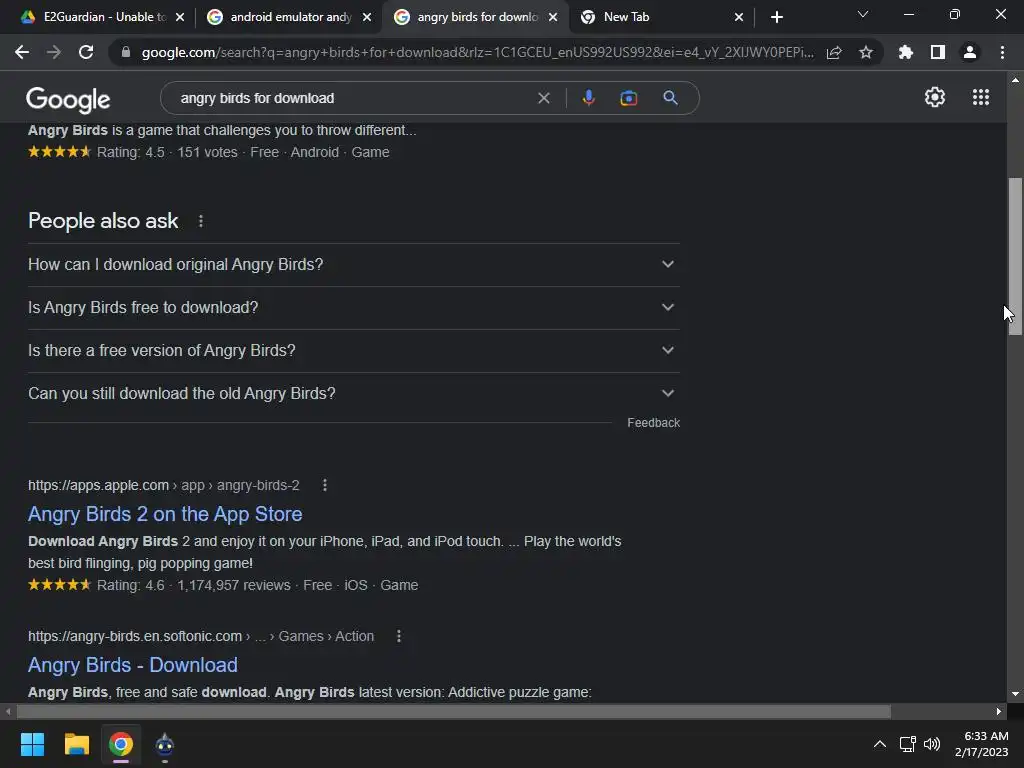Image resolution: width=1024 pixels, height=768 pixels.
Task: Close the New Tab tab
Action: (x=739, y=17)
